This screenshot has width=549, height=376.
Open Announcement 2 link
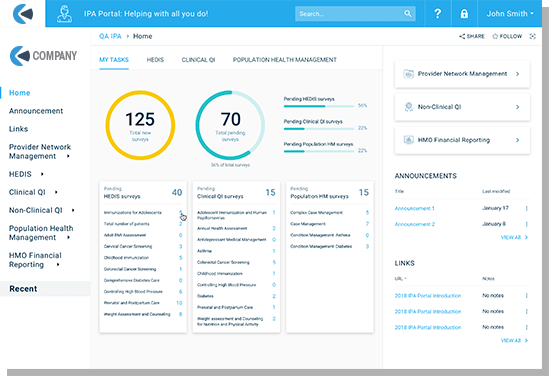[x=415, y=224]
